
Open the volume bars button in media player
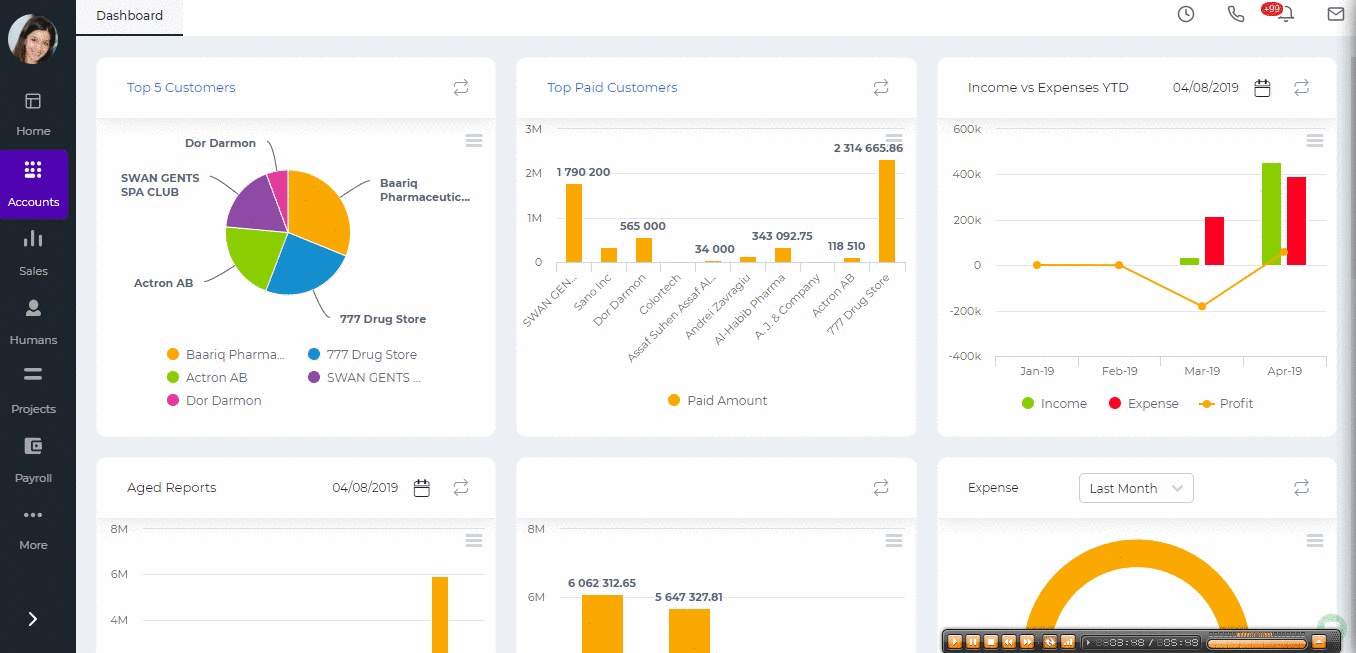point(1067,641)
